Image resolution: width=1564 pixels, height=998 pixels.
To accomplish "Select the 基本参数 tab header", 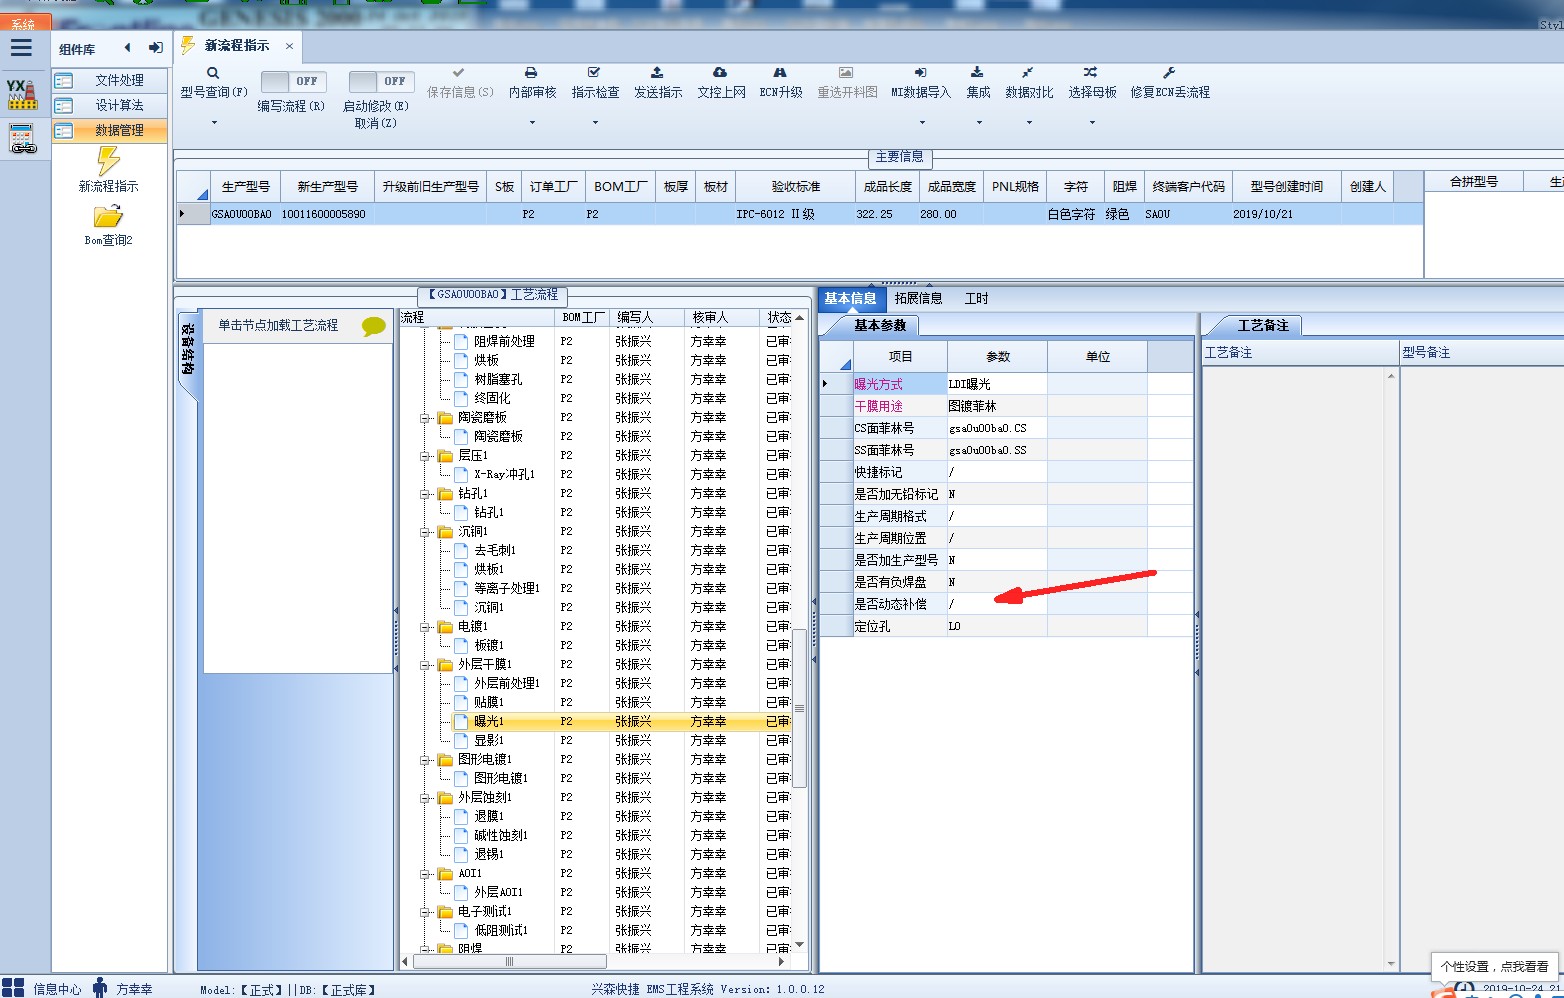I will [879, 326].
